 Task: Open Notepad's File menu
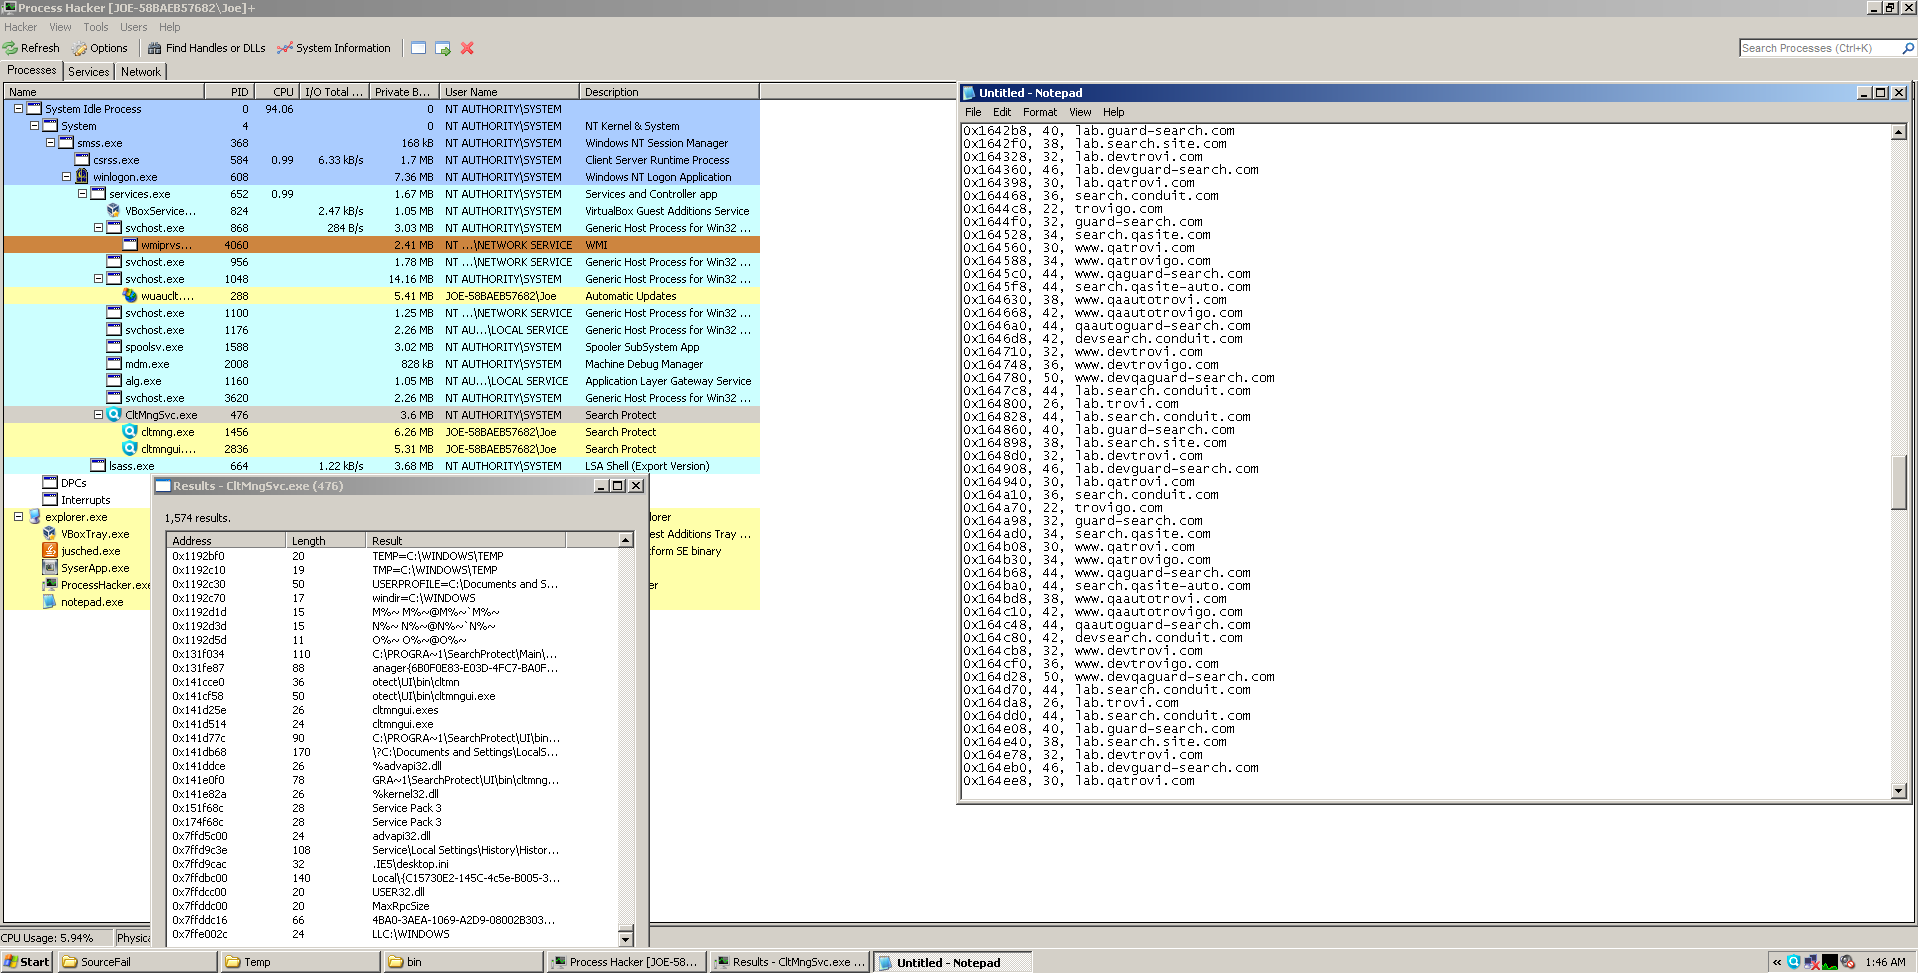click(973, 112)
